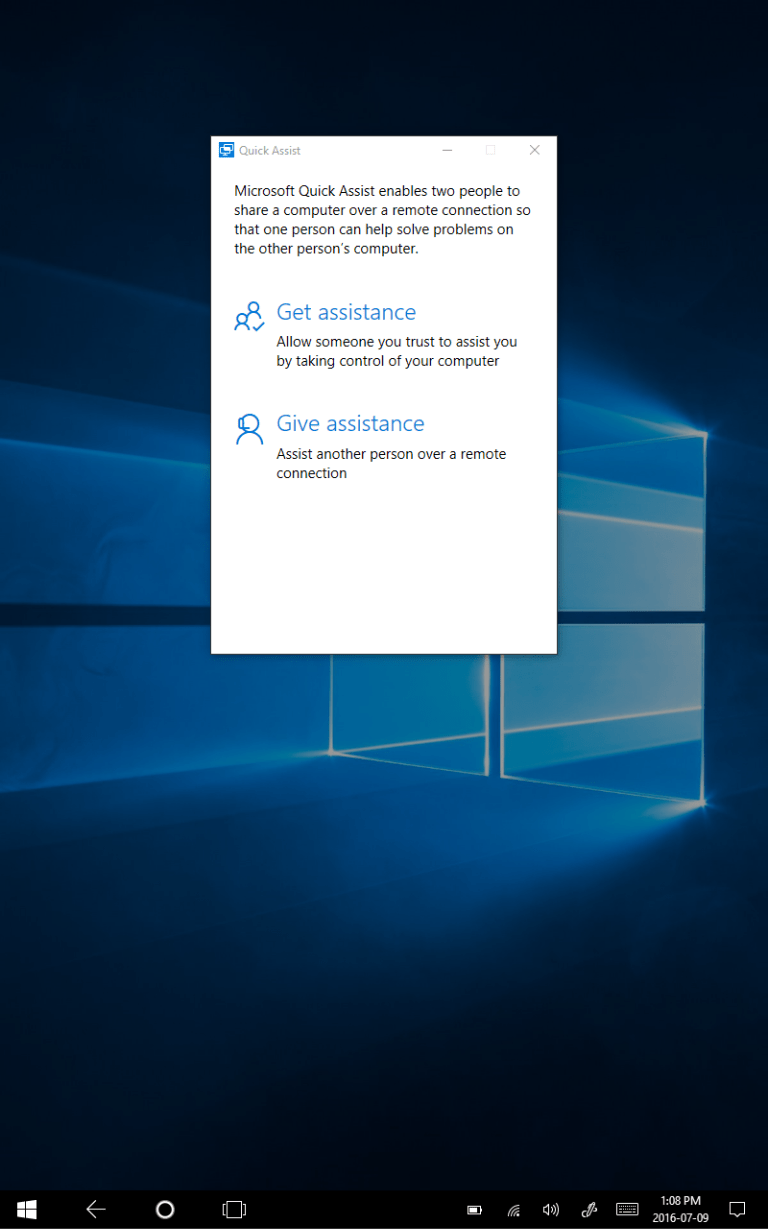Viewport: 768px width, 1229px height.
Task: Click the Give assistance headset icon
Action: click(249, 428)
